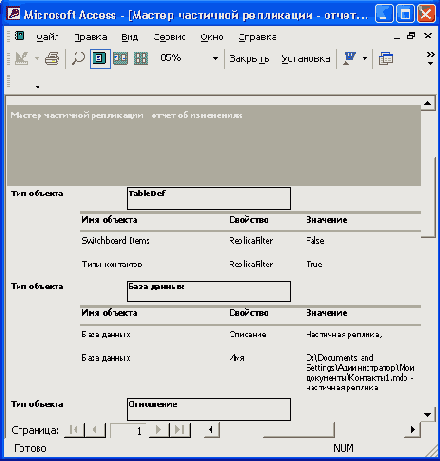Click the View design mode icon

(x=22, y=59)
